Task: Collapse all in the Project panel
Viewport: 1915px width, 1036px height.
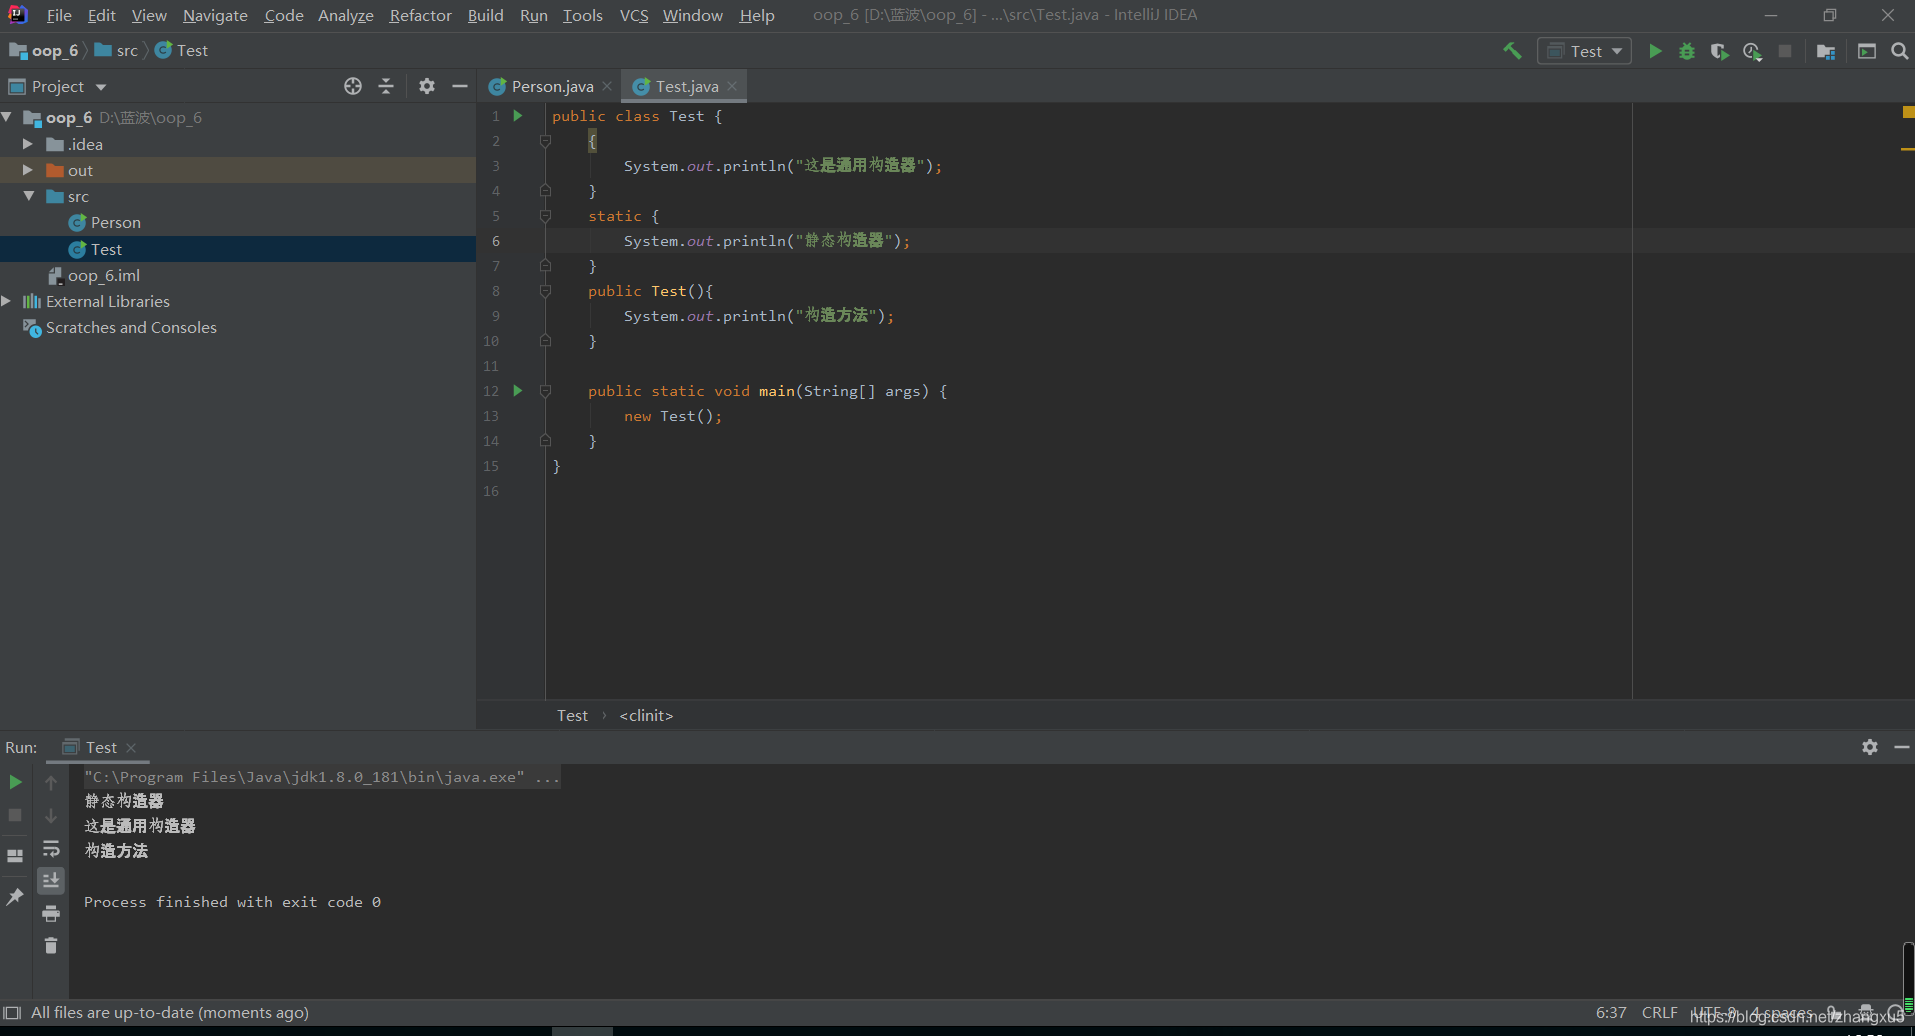Action: (386, 86)
